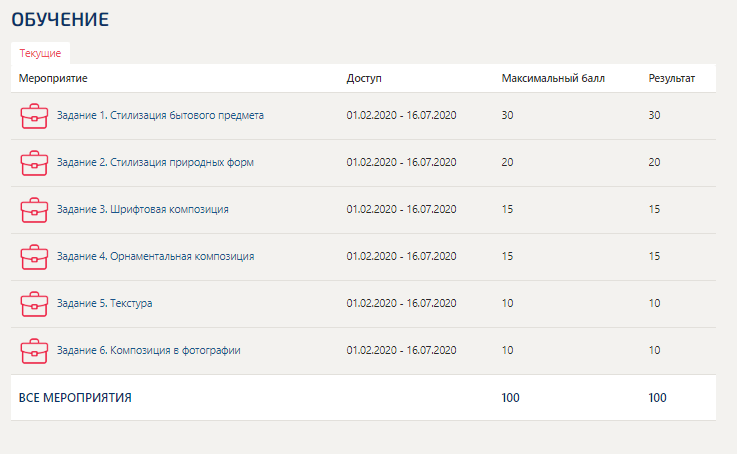This screenshot has width=737, height=454.
Task: Open Задание 3. Шрифтовая композиция link
Action: click(143, 209)
